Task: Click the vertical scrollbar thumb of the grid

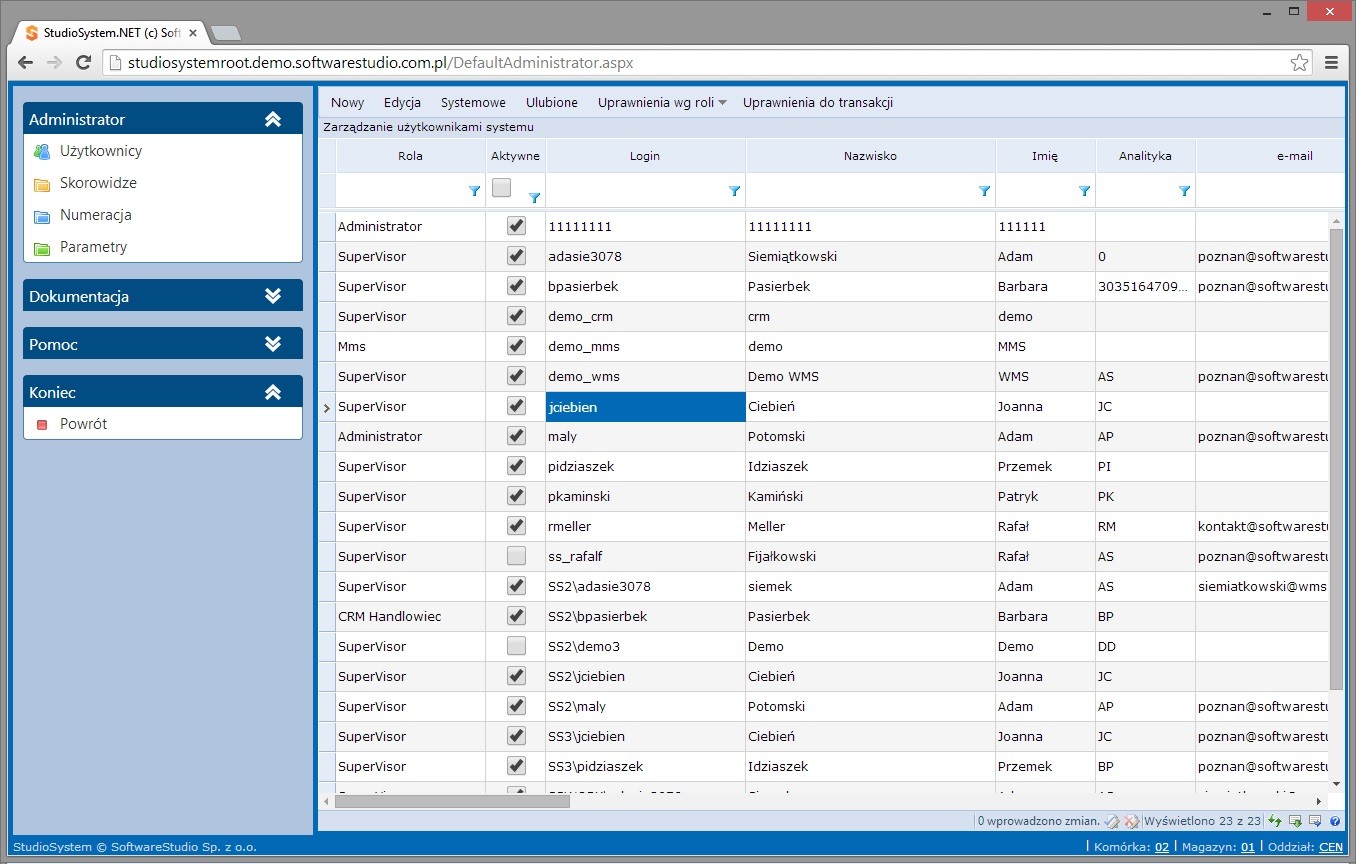Action: tap(1337, 458)
